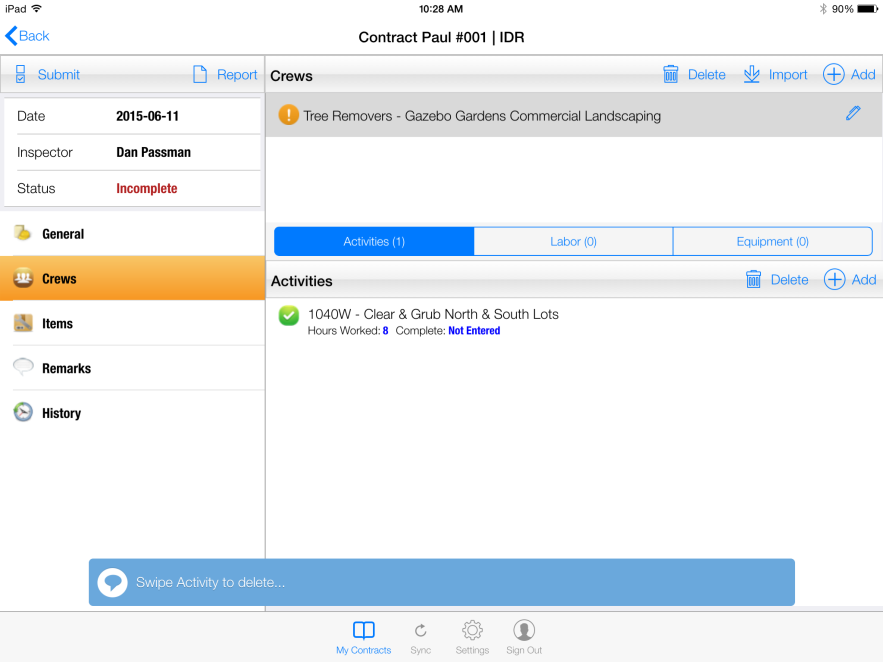The width and height of the screenshot is (883, 662).
Task: Open the Report document
Action: click(225, 75)
